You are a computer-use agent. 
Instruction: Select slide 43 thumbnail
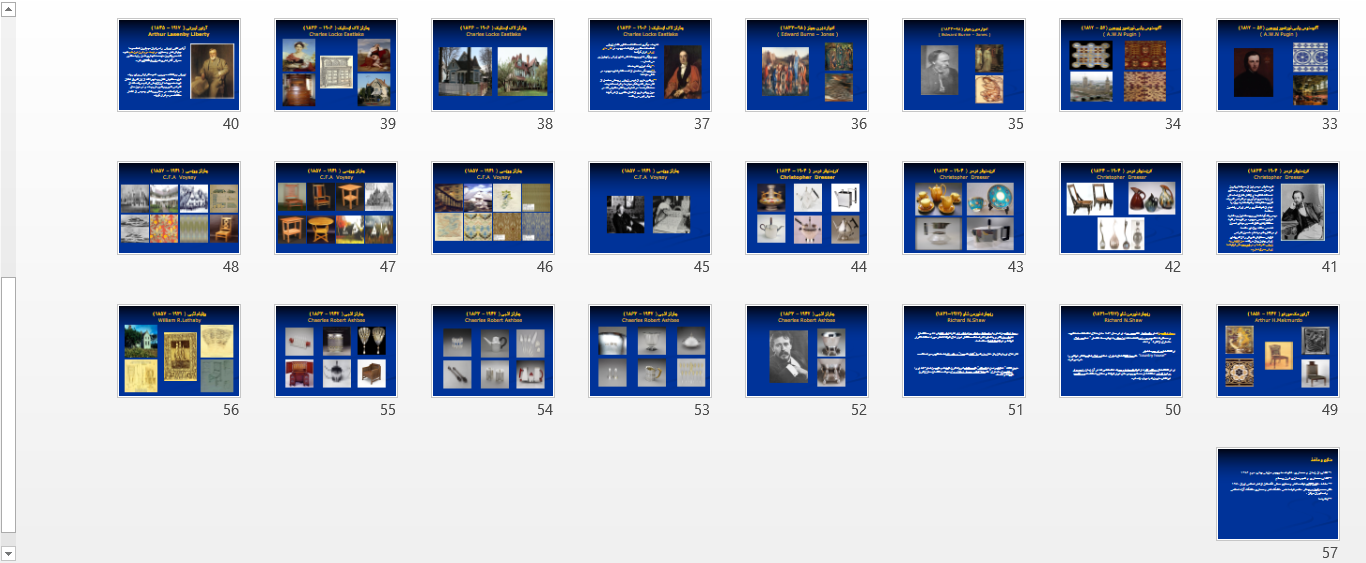[964, 208]
